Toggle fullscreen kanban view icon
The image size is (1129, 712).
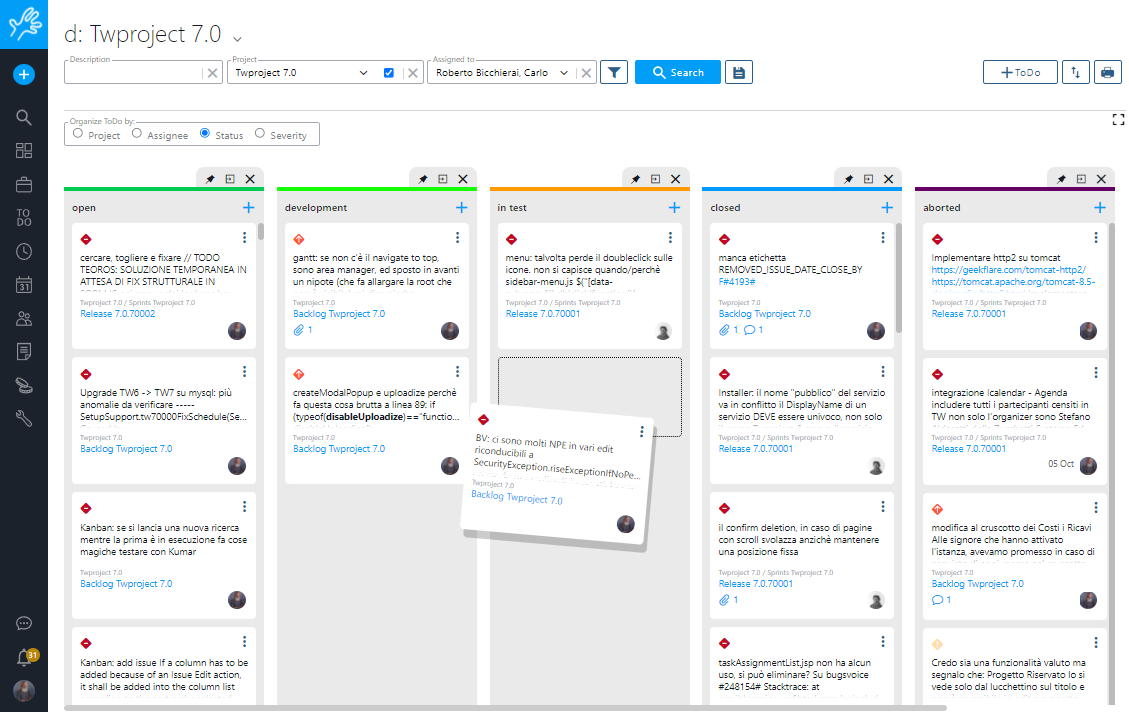point(1118,120)
